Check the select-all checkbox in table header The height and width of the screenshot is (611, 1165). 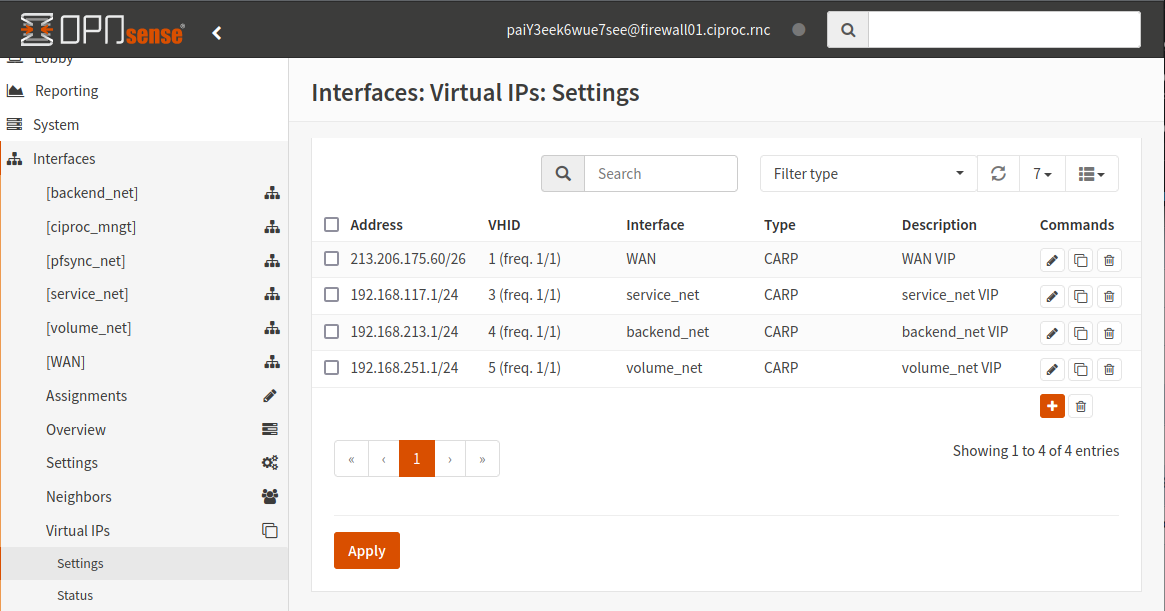pos(331,224)
